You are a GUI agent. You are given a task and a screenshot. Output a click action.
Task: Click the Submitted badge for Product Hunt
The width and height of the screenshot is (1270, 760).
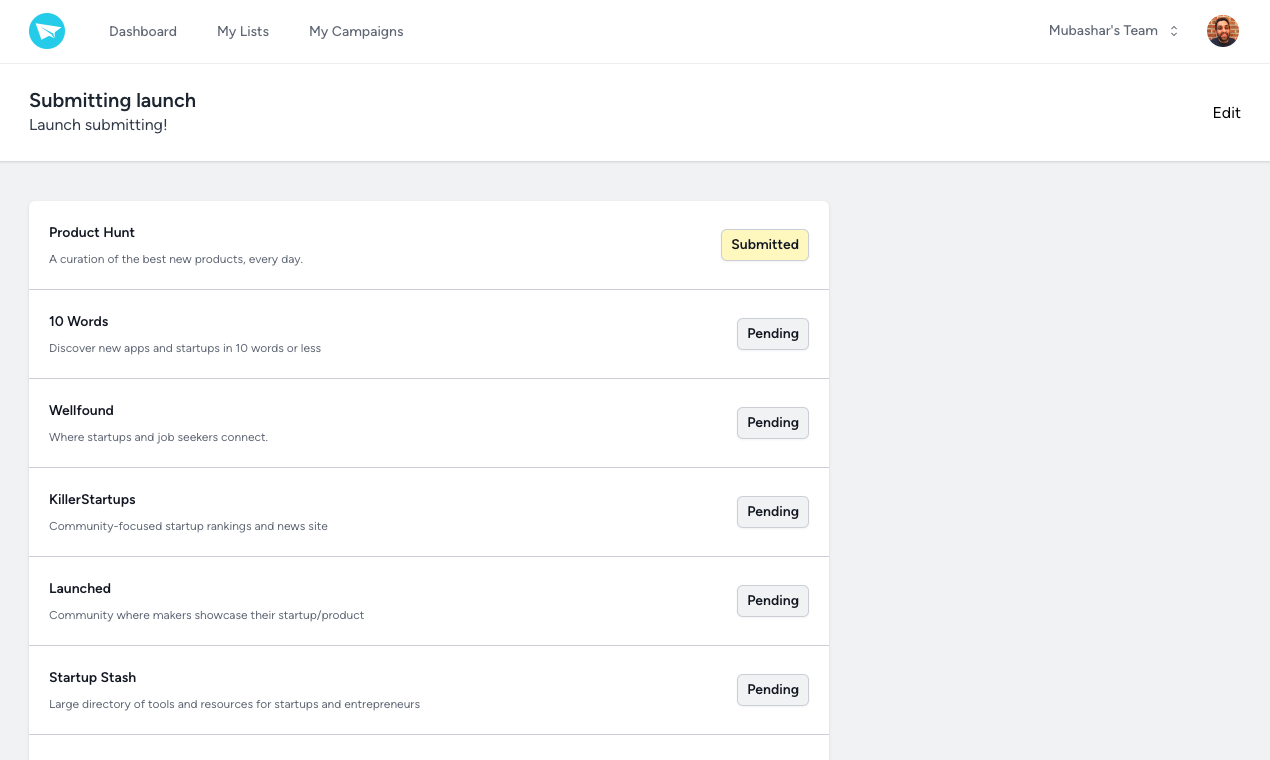click(765, 245)
